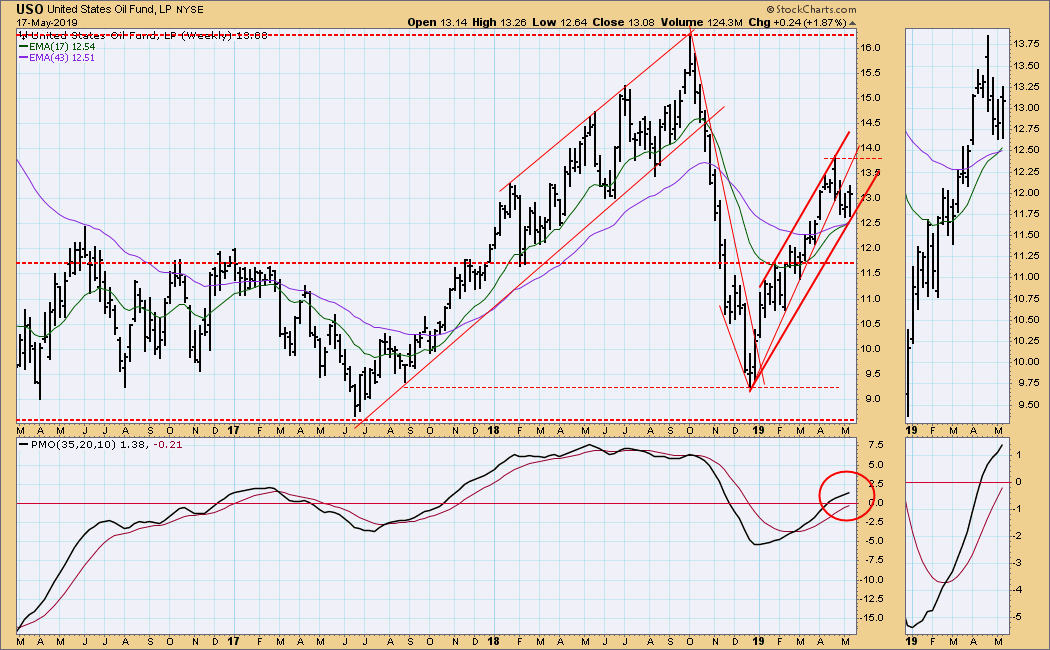The height and width of the screenshot is (650, 1050).
Task: Select the 17-May-2019 chart date
Action: [x=47, y=22]
